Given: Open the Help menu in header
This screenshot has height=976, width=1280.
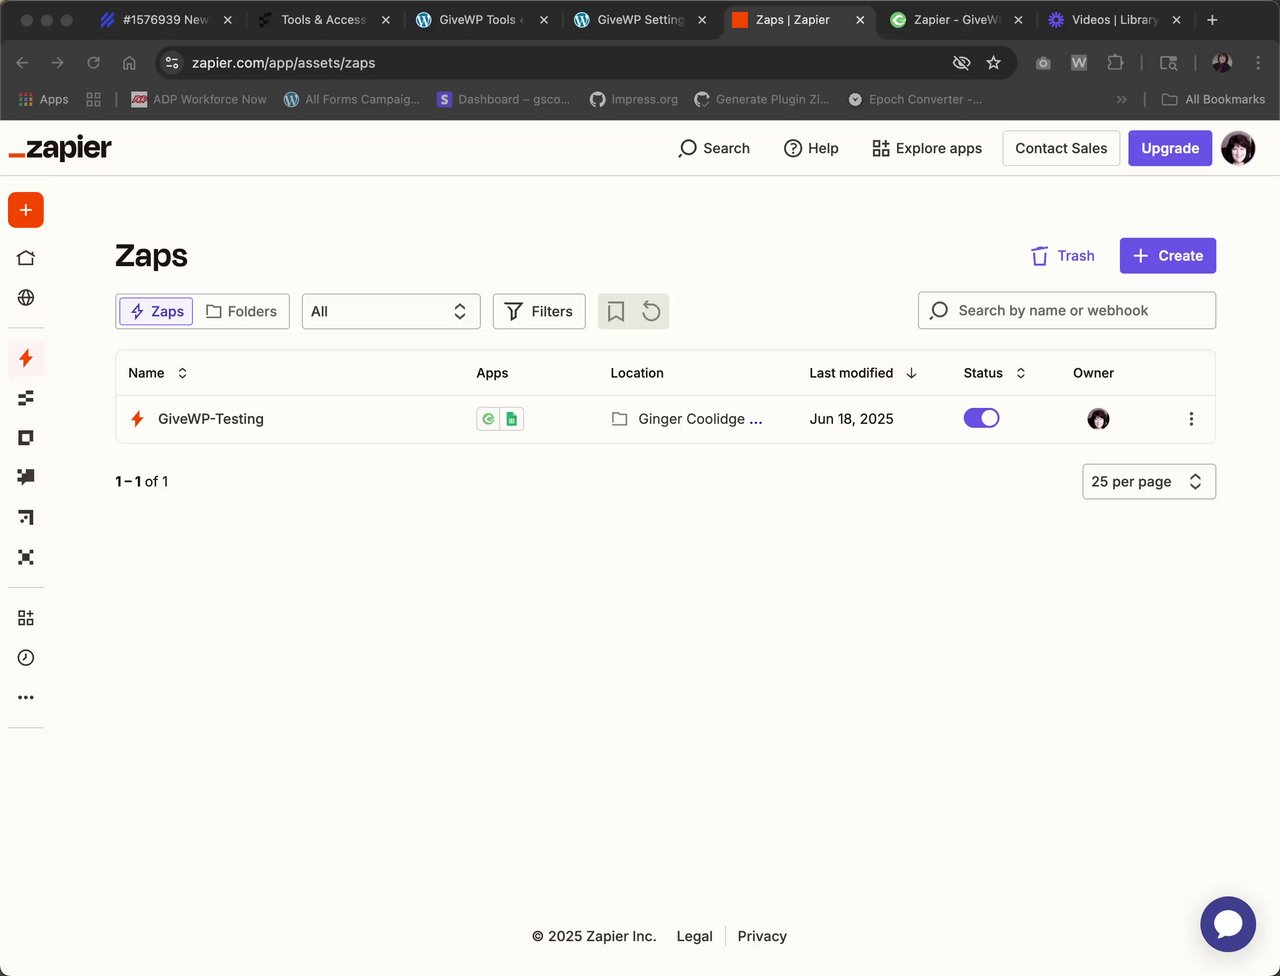Looking at the screenshot, I should tap(811, 148).
